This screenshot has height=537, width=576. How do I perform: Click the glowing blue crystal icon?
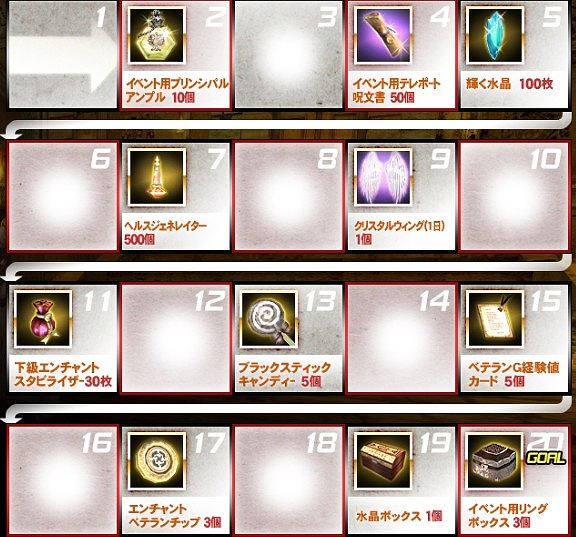point(495,36)
